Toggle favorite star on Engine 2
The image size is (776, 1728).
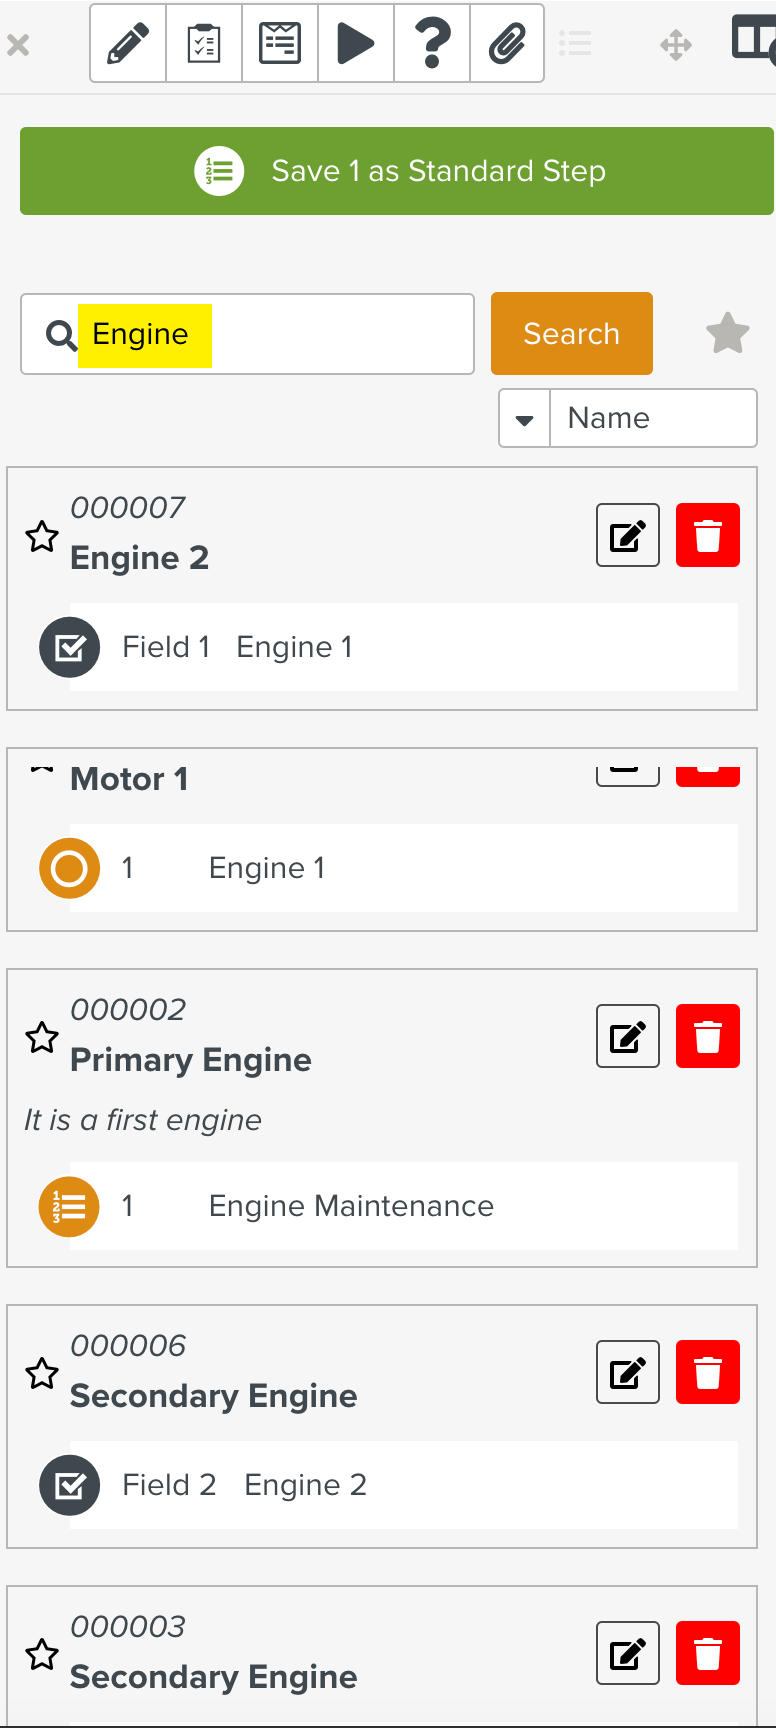pos(42,537)
